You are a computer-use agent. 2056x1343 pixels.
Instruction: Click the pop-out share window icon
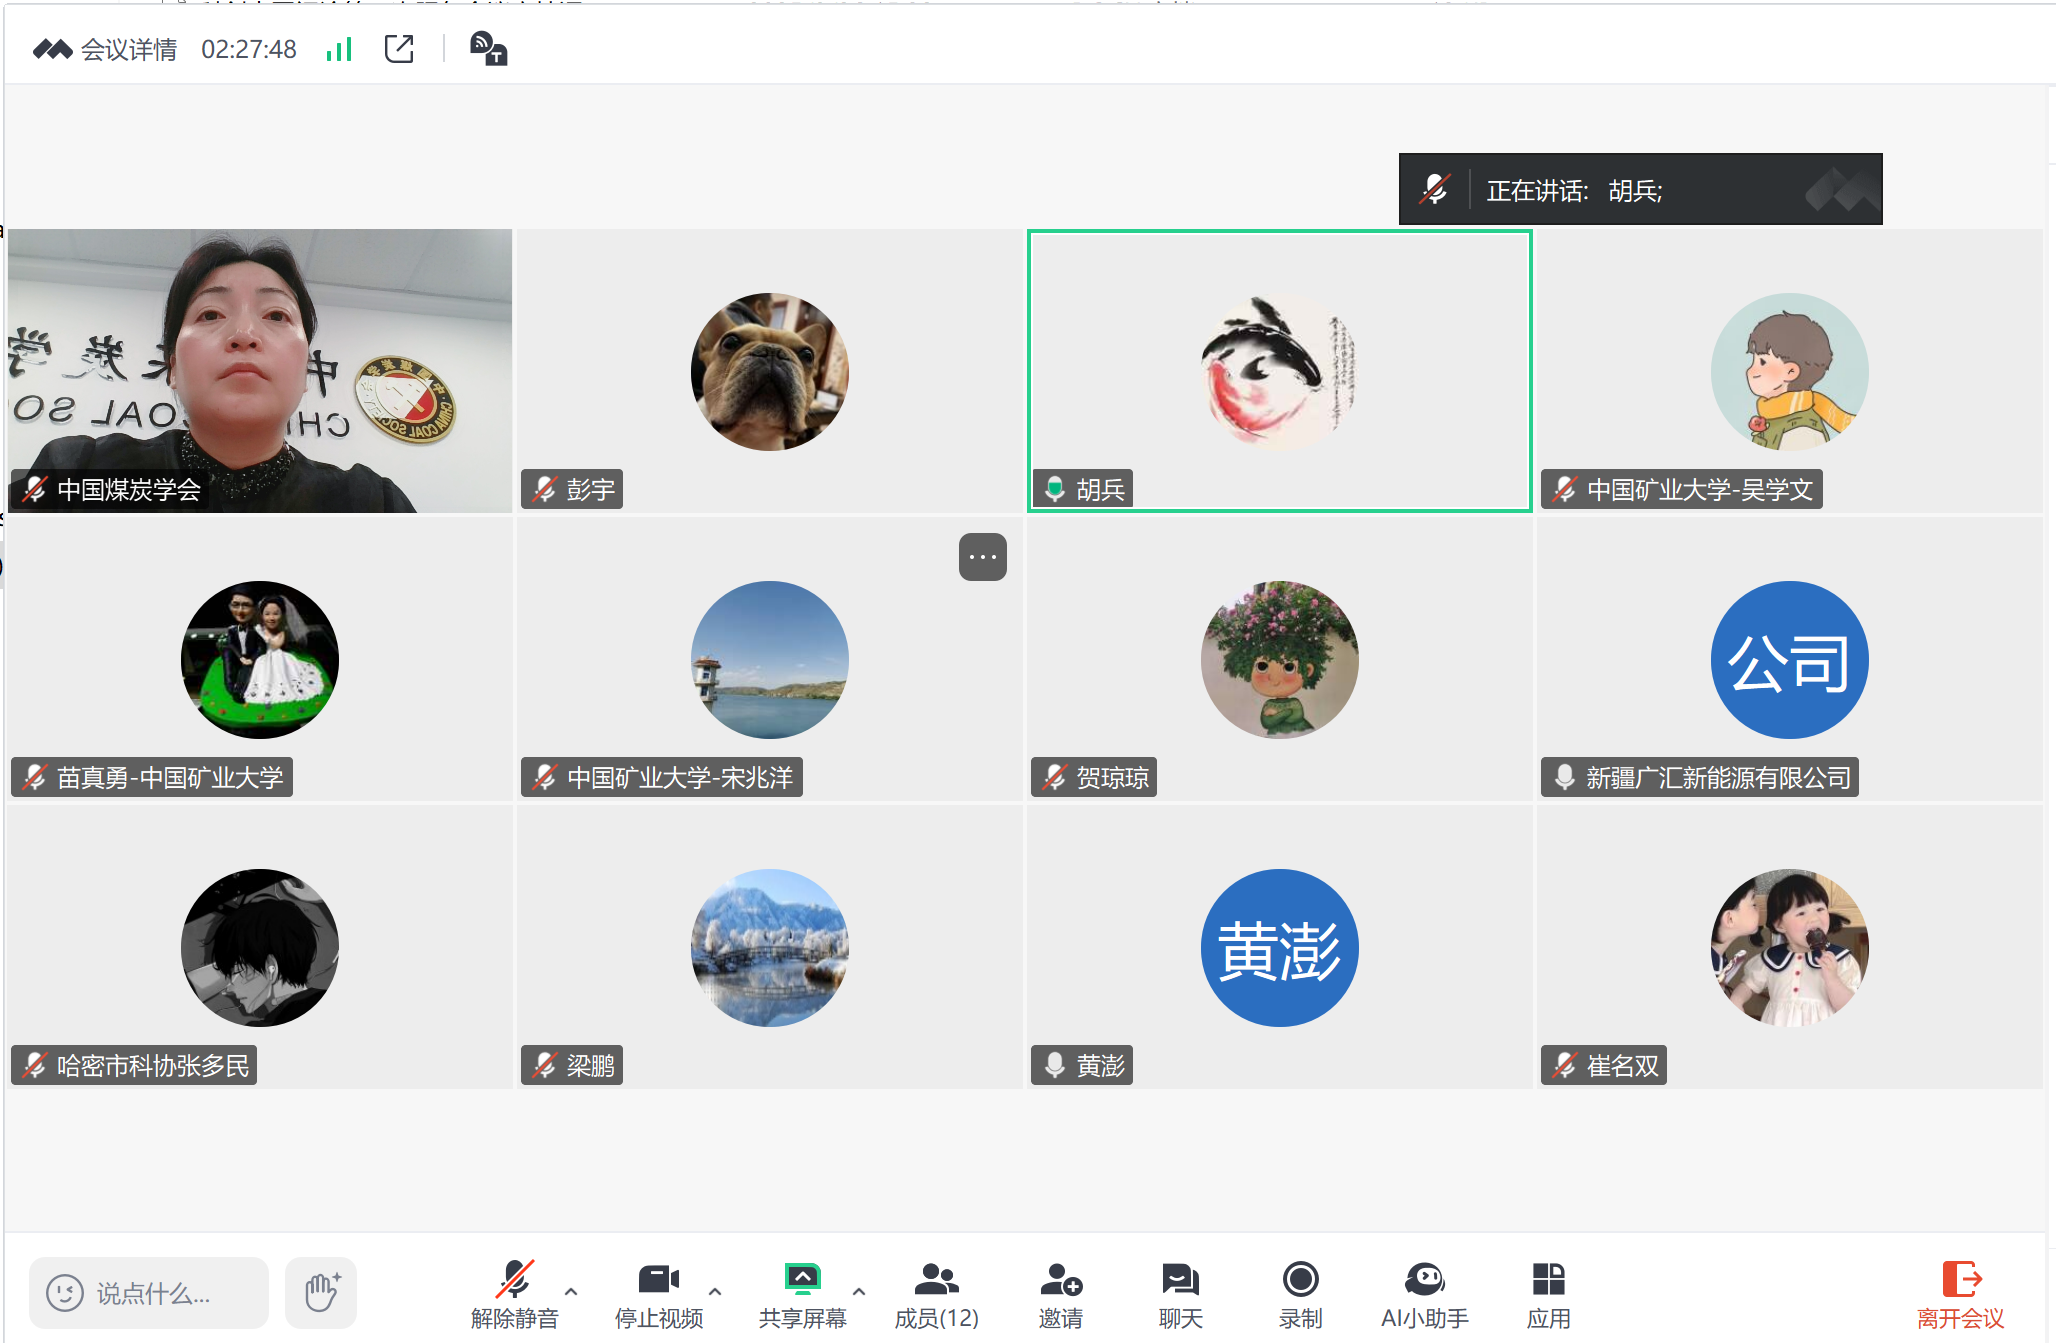(x=398, y=49)
